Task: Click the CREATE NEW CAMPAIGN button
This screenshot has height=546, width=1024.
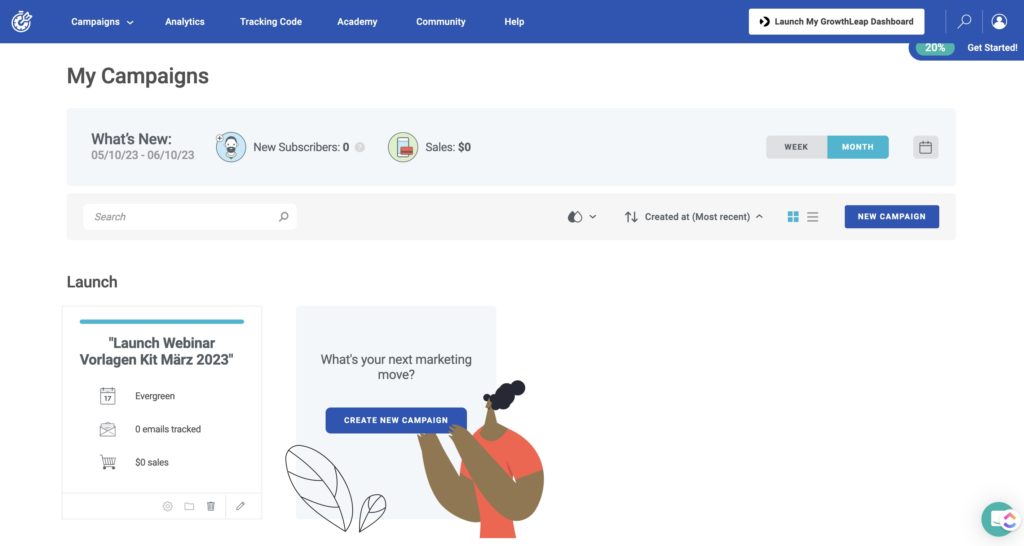Action: 396,420
